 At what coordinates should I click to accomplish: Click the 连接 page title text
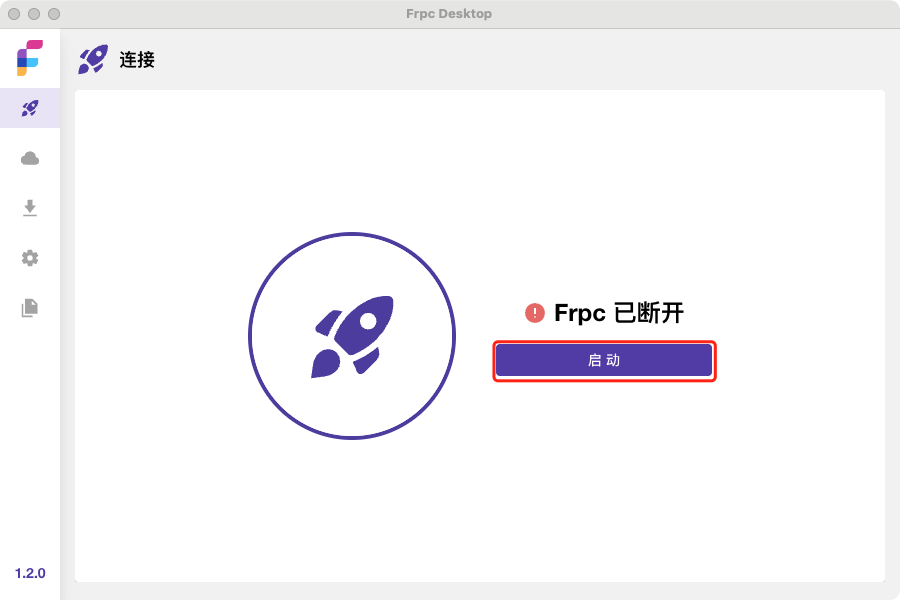tap(137, 60)
